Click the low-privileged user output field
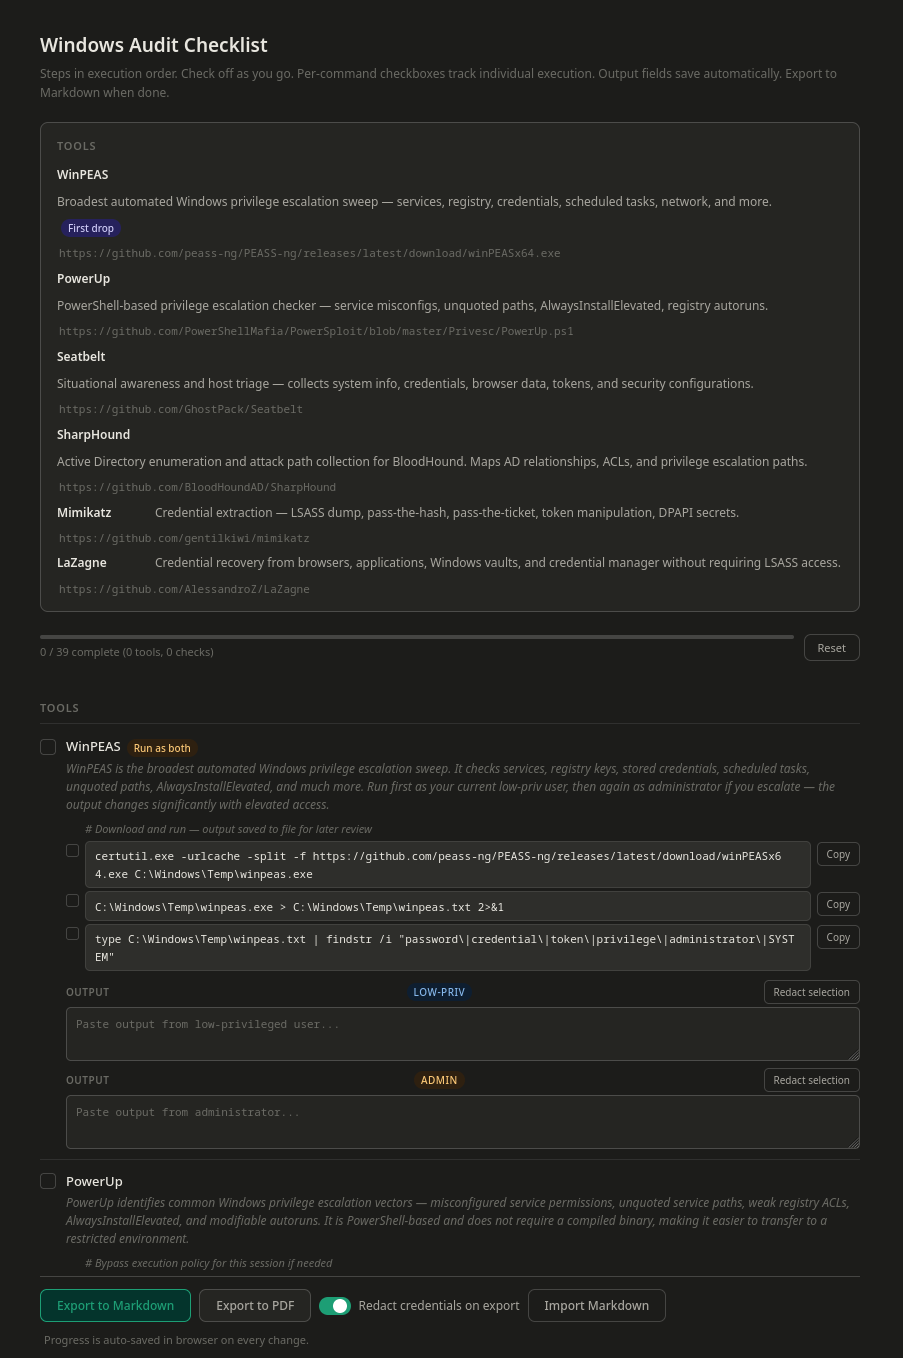The height and width of the screenshot is (1358, 903). coord(463,1034)
